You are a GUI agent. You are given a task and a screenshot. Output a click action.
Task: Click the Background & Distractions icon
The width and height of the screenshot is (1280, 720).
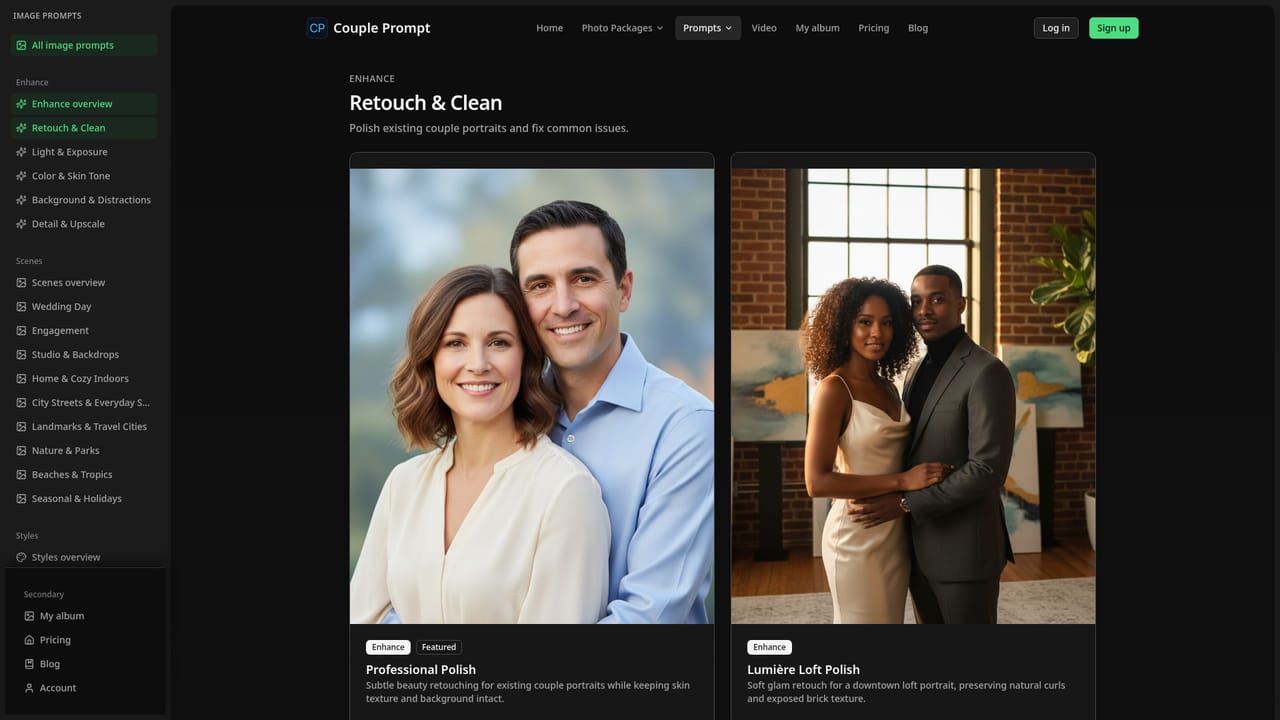pos(21,200)
